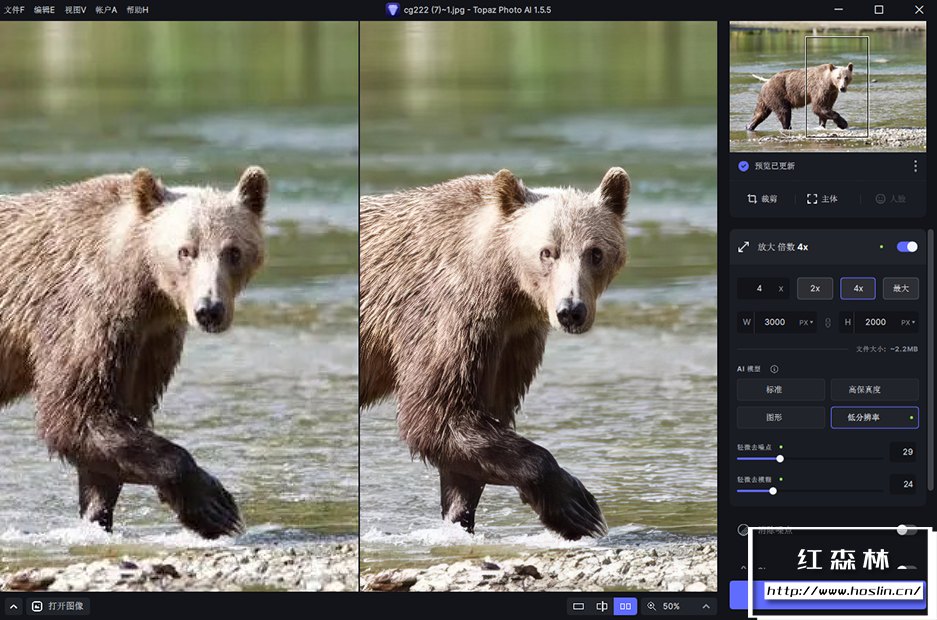
Task: Expand the 50% zoom level menu
Action: [x=706, y=606]
